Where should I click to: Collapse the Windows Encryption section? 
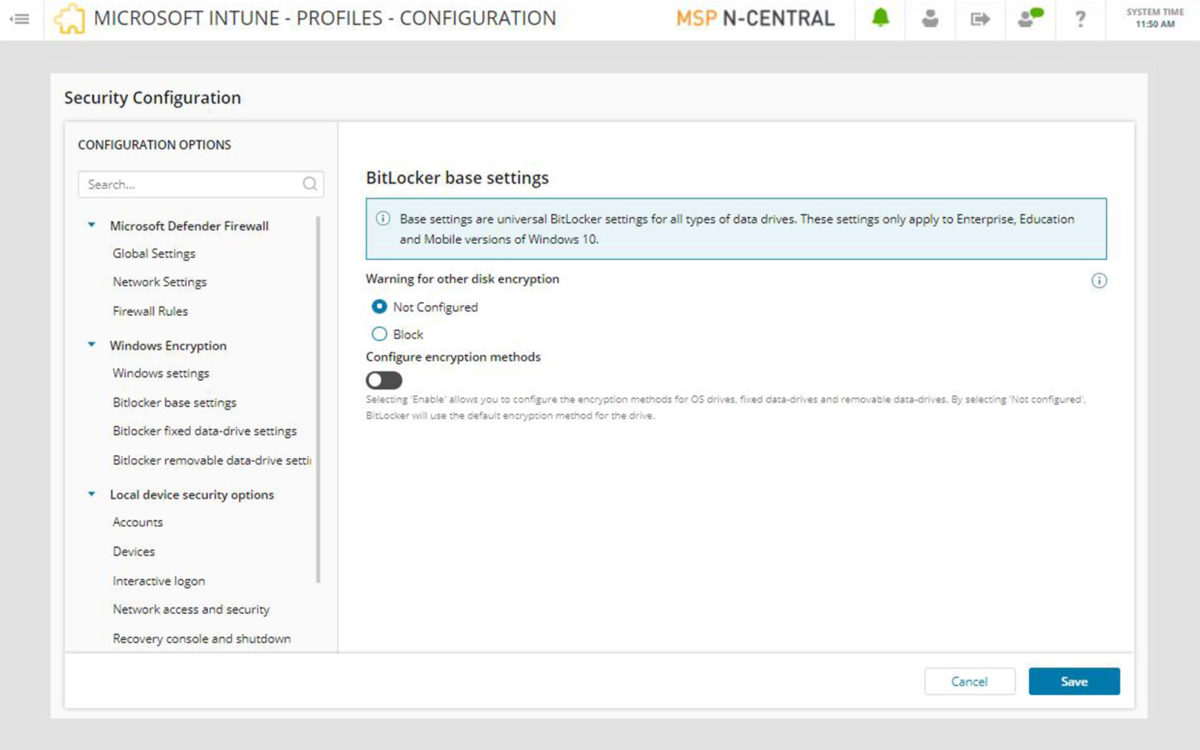tap(92, 346)
